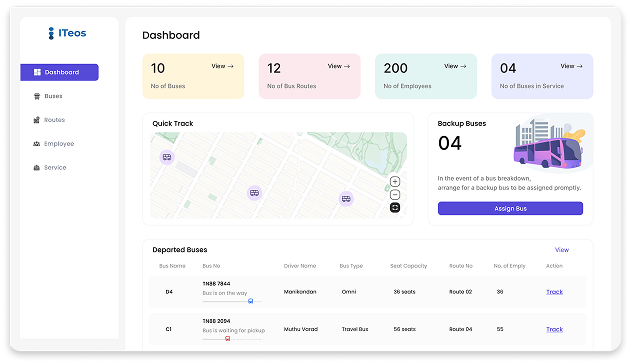The width and height of the screenshot is (630, 363).
Task: Click the Omni bus type cell
Action: 349,292
